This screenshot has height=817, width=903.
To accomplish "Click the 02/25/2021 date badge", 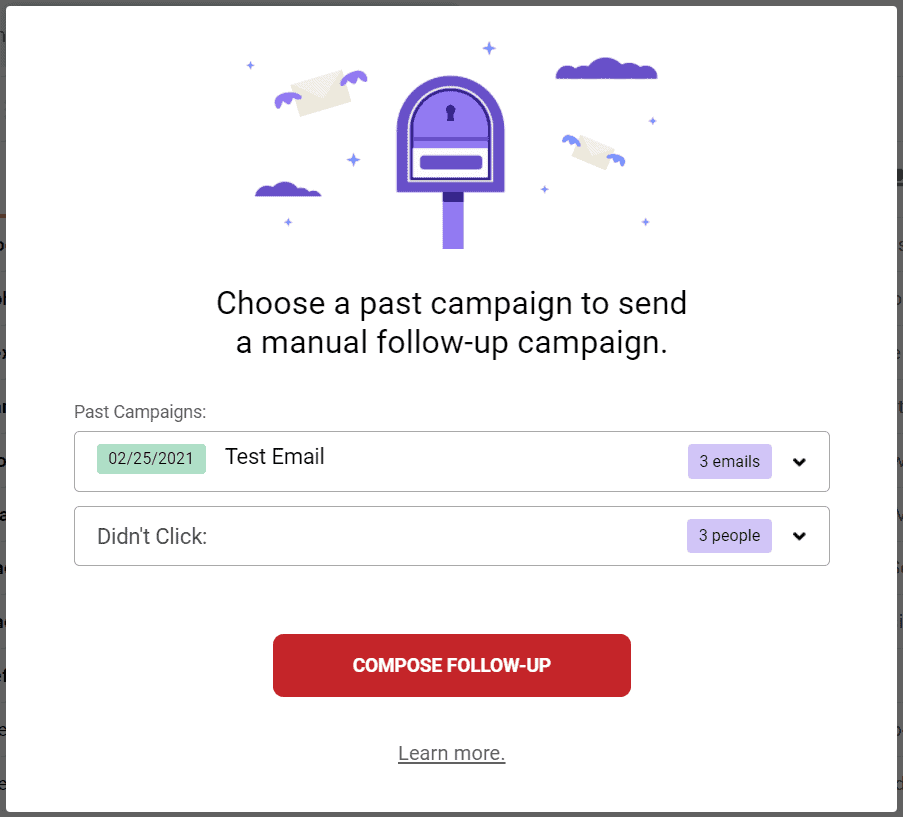I will click(x=151, y=459).
